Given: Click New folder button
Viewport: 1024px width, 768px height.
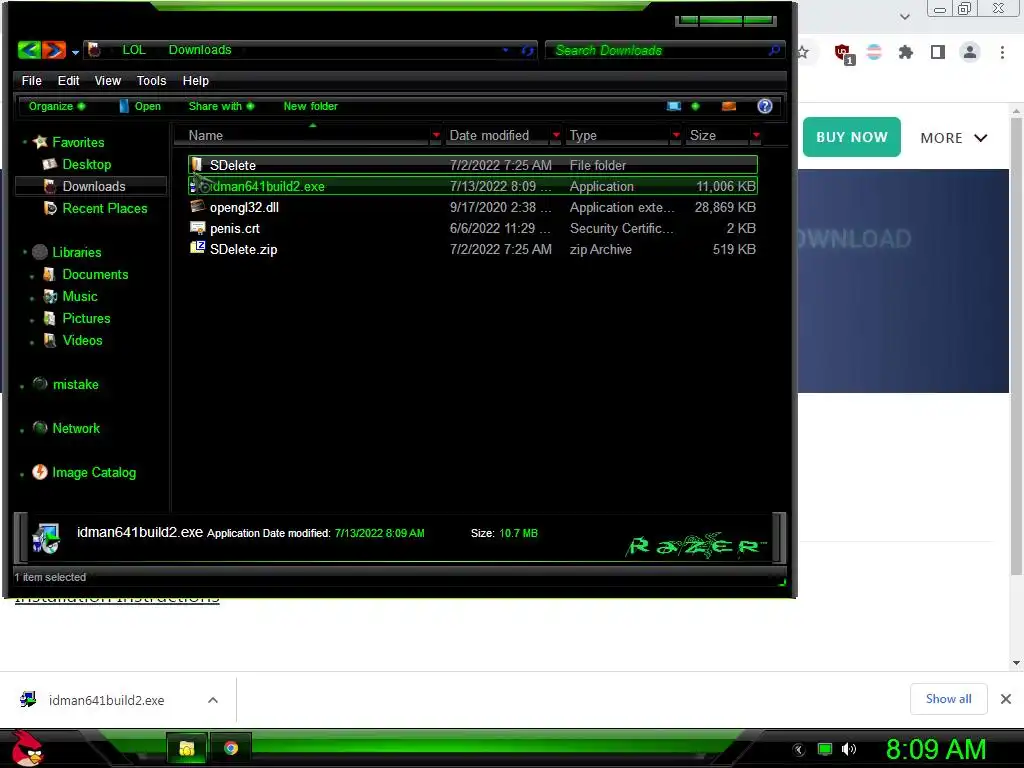Looking at the screenshot, I should coord(310,106).
